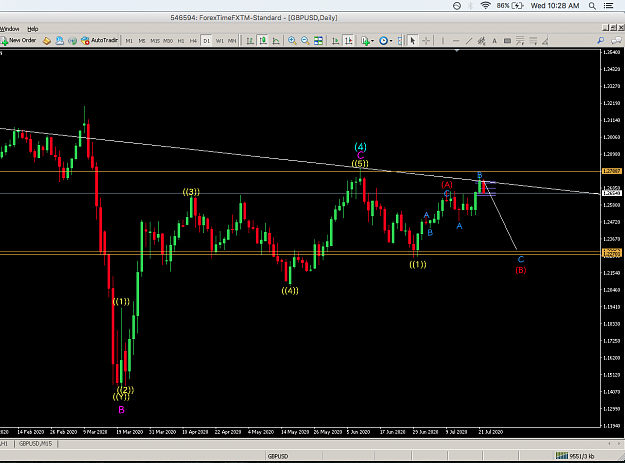Select the trendline drawing tool
The image size is (625, 463).
469,41
